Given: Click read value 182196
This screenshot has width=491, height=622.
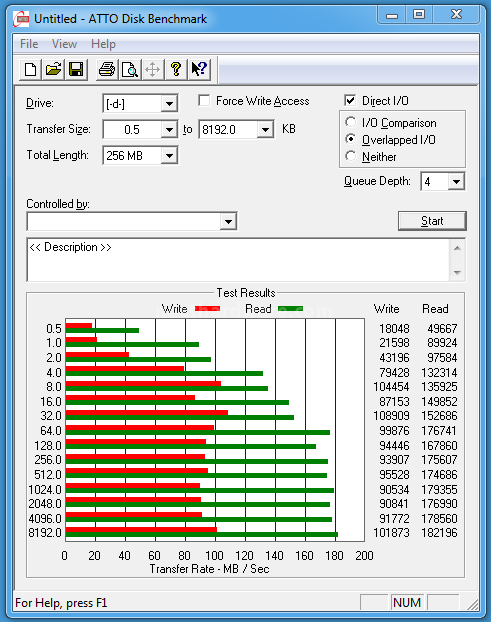Looking at the screenshot, I should (x=439, y=533).
